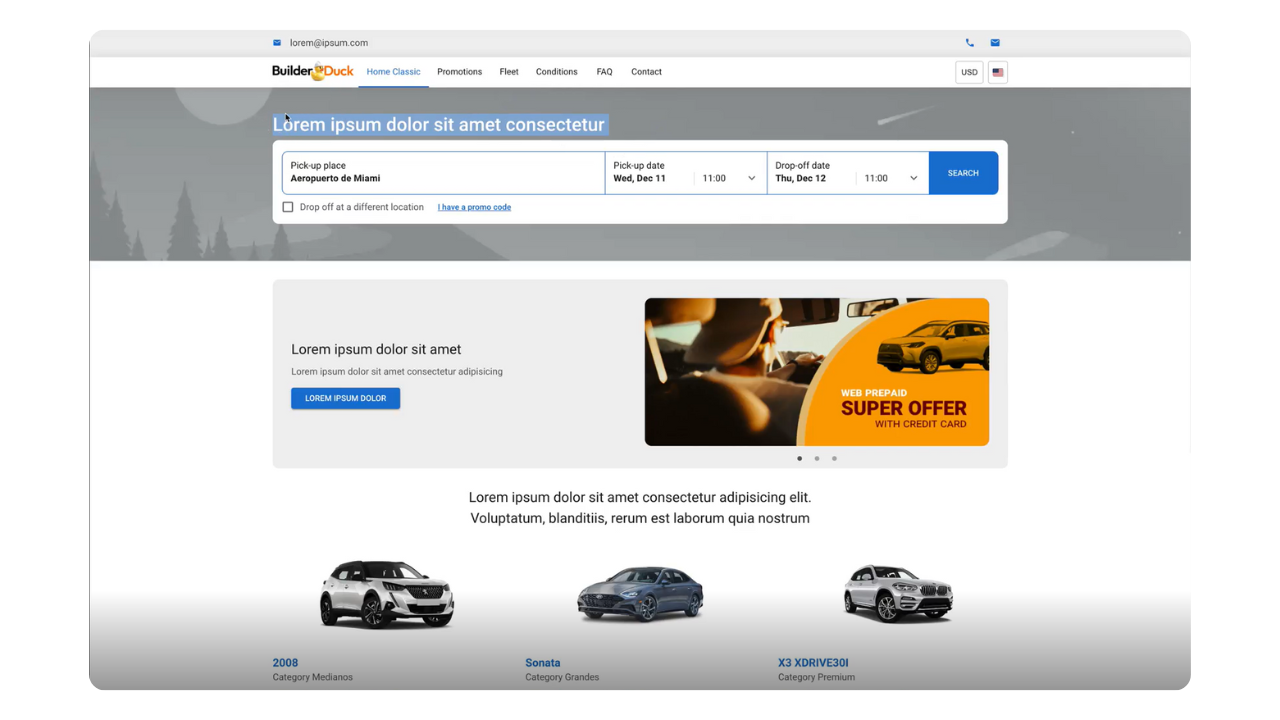Image resolution: width=1280 pixels, height=720 pixels.
Task: Click the Lorem Ipsum Dolor button
Action: pos(345,398)
